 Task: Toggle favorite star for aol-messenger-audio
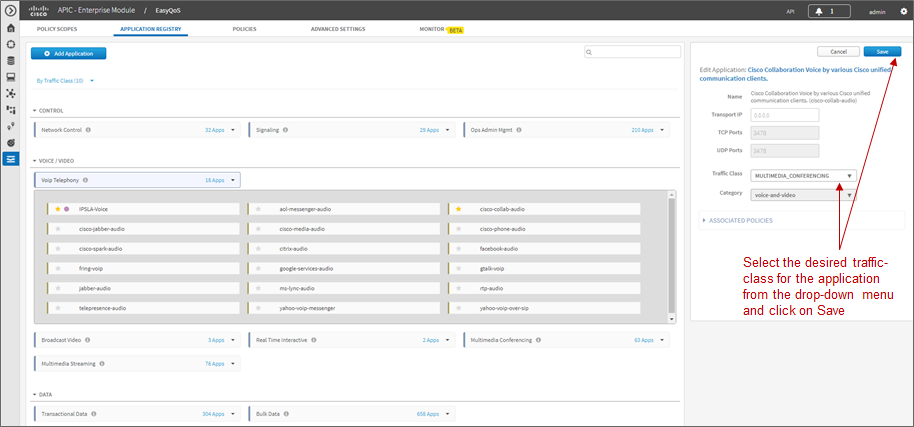(258, 209)
